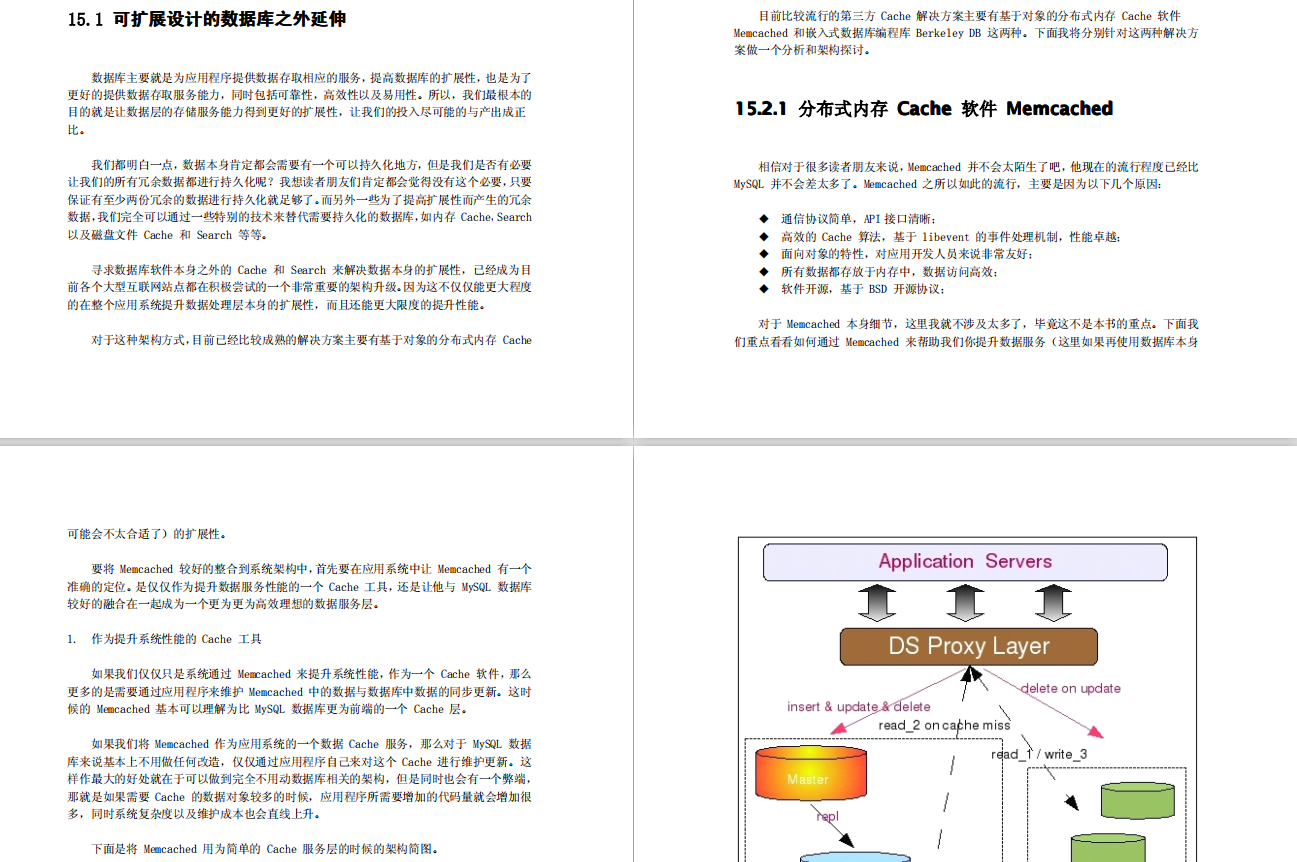Click the line starting "下面是将 Memcached 用为简单的"

[x=265, y=848]
